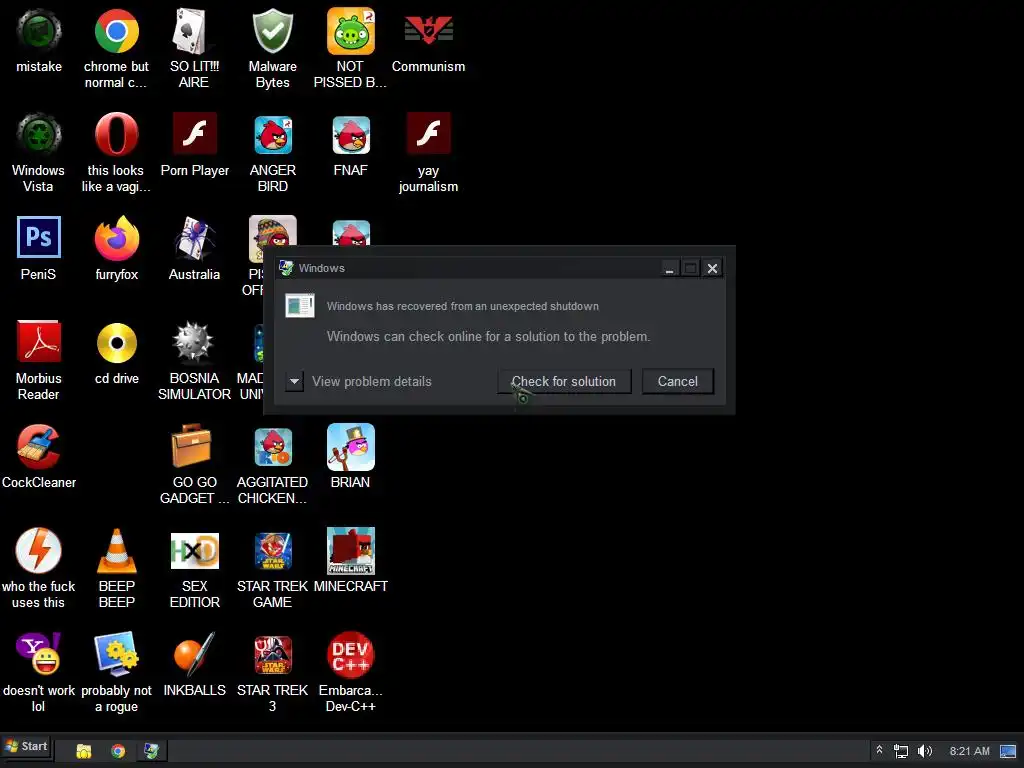Minimize the Windows recovery dialog
The width and height of the screenshot is (1024, 768).
click(x=669, y=268)
